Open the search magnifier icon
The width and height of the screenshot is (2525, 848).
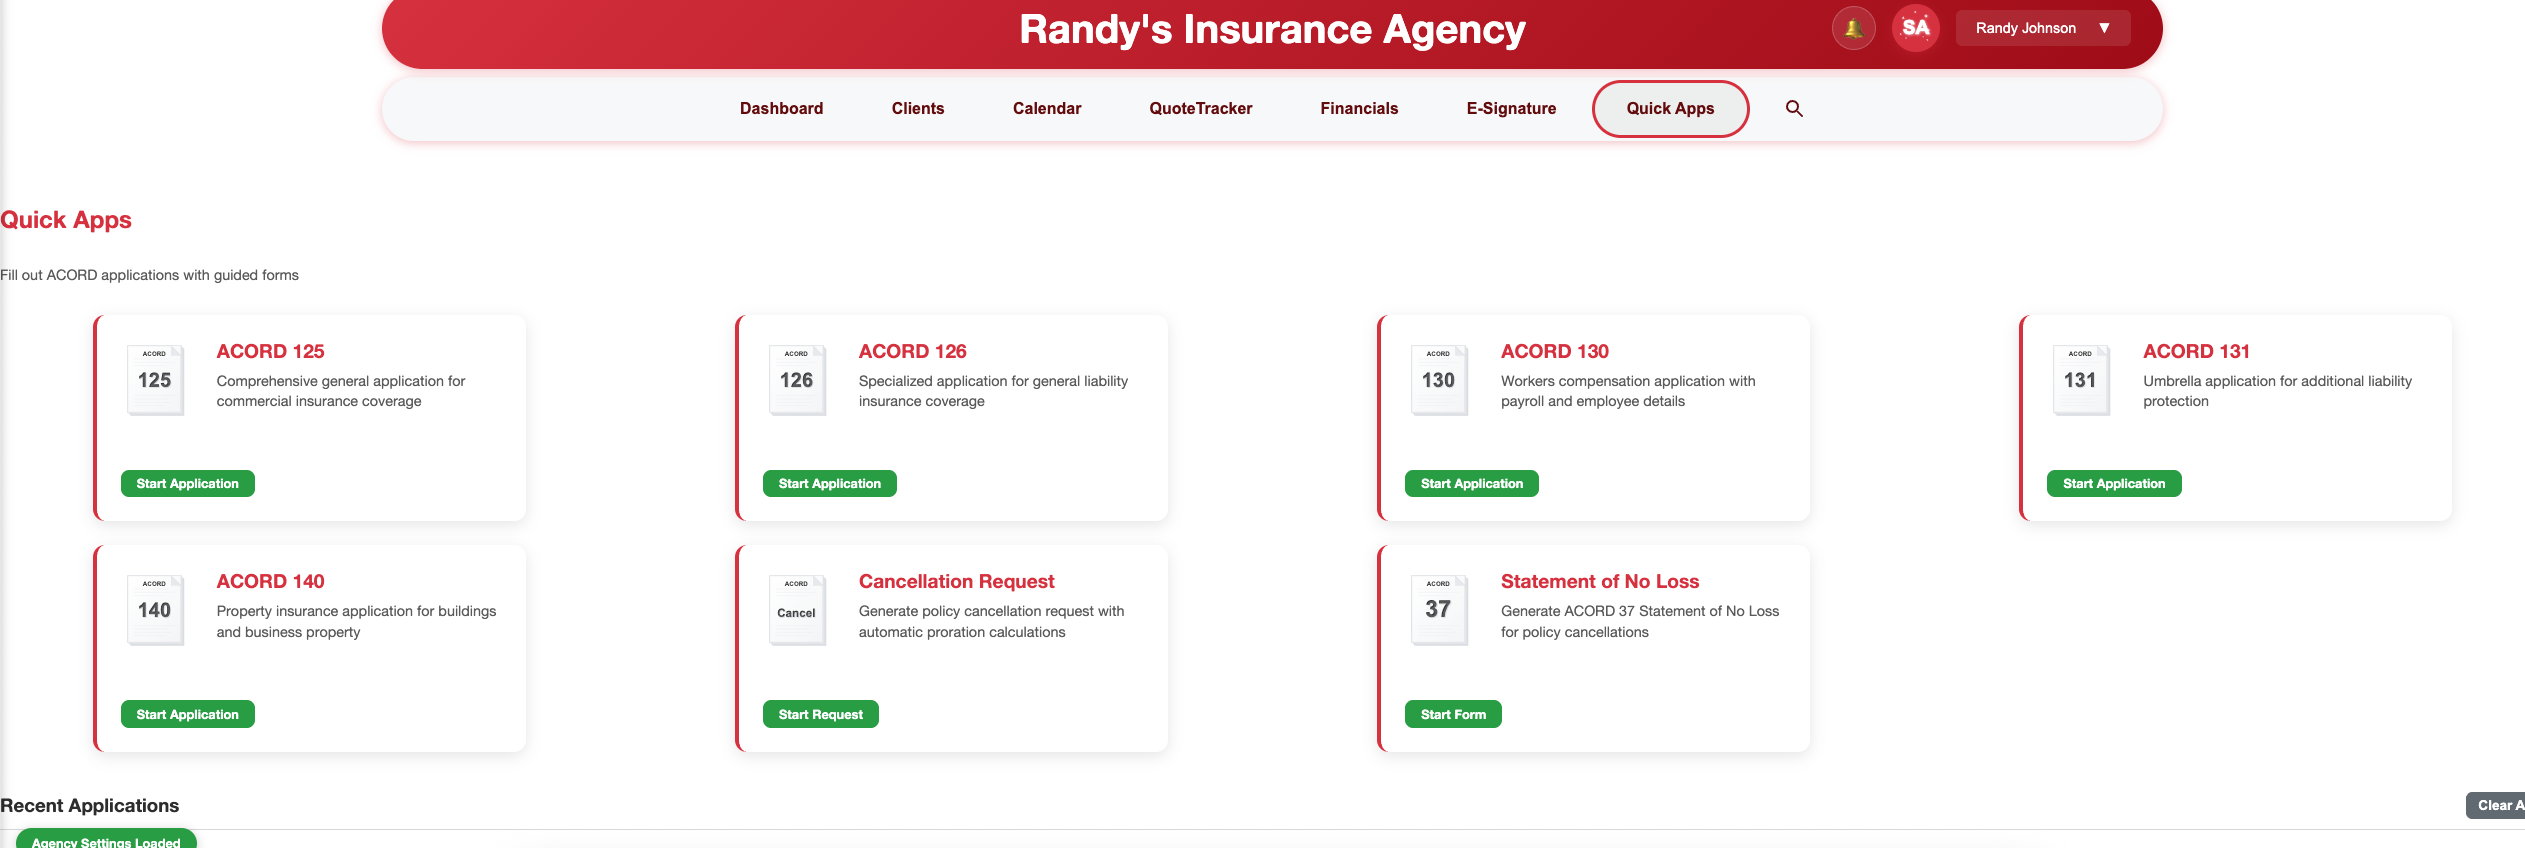[1794, 108]
